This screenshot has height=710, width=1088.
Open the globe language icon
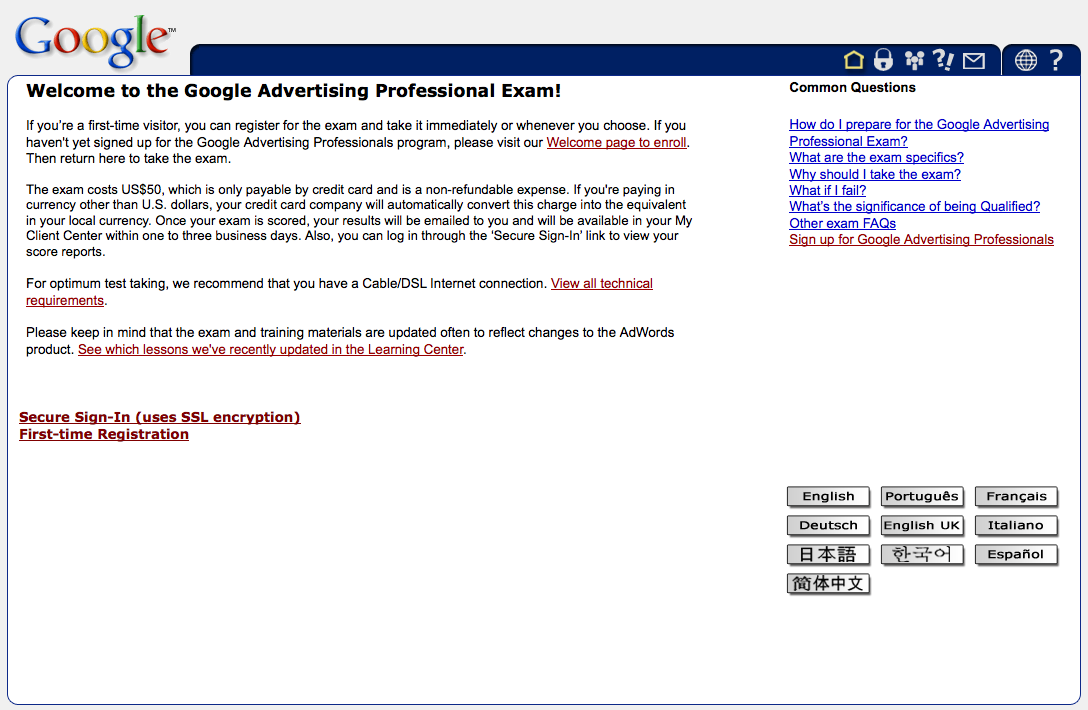point(1026,60)
